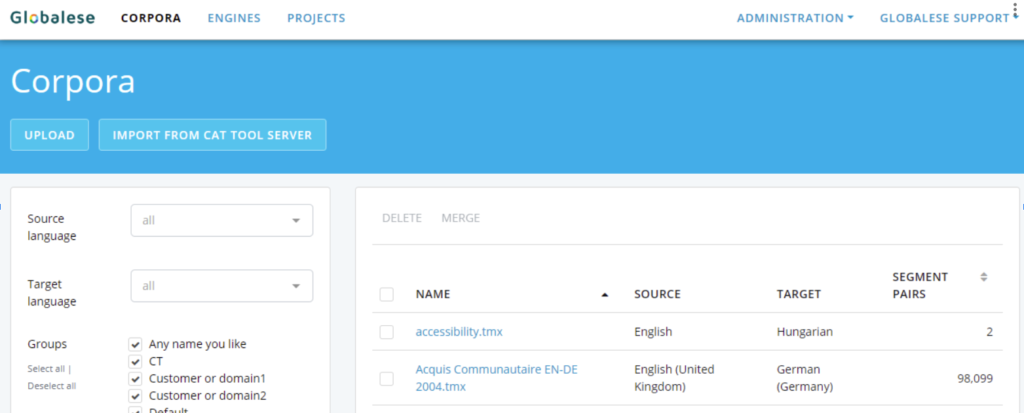Sort by Segment Pairs arrows
The height and width of the screenshot is (413, 1024).
tap(984, 277)
